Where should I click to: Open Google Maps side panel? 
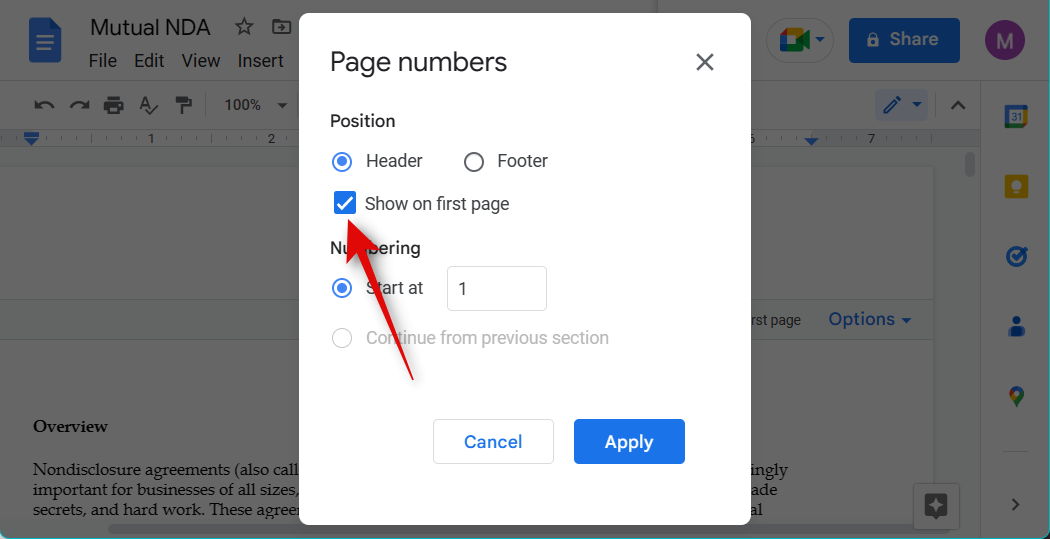point(1016,396)
